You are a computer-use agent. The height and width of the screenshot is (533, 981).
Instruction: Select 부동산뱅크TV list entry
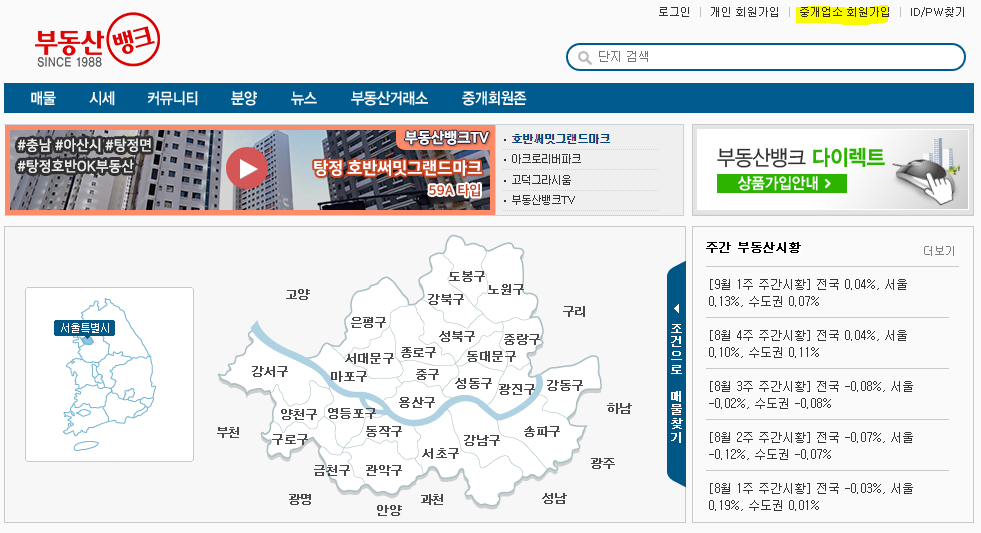click(x=543, y=200)
